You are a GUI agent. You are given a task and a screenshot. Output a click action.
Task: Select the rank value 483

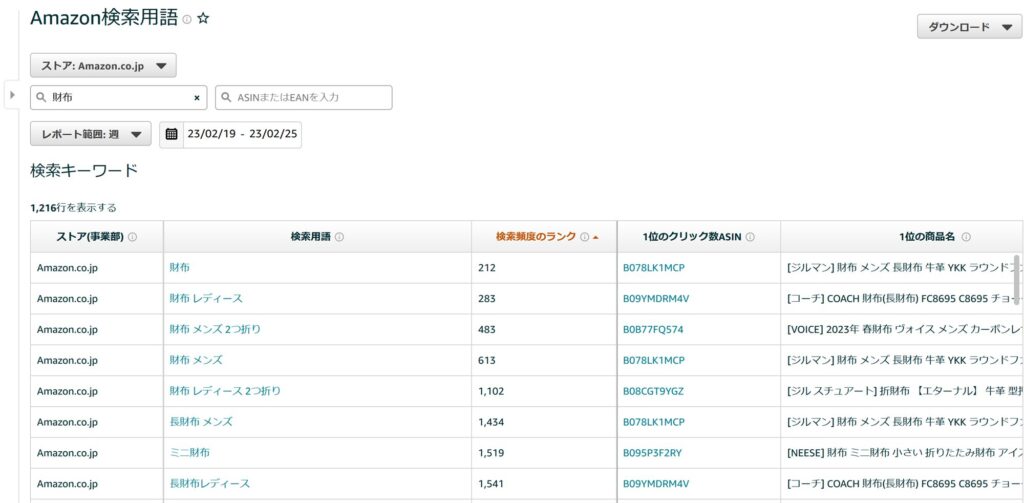(487, 329)
